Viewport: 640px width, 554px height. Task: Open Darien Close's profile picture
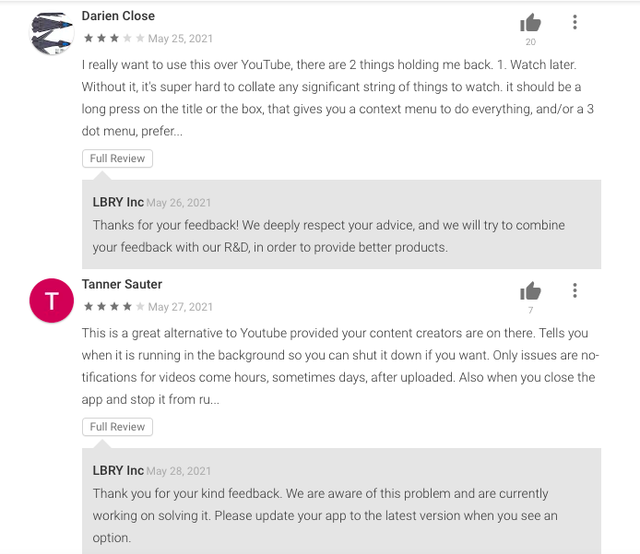click(x=51, y=33)
